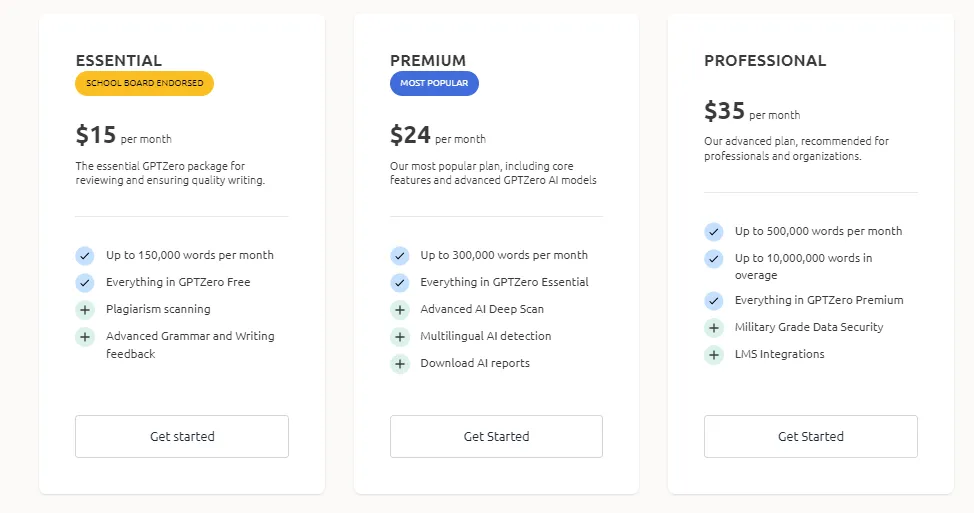Click plus icon next to Advanced AI Deep Scan
974x513 pixels.
pos(400,310)
